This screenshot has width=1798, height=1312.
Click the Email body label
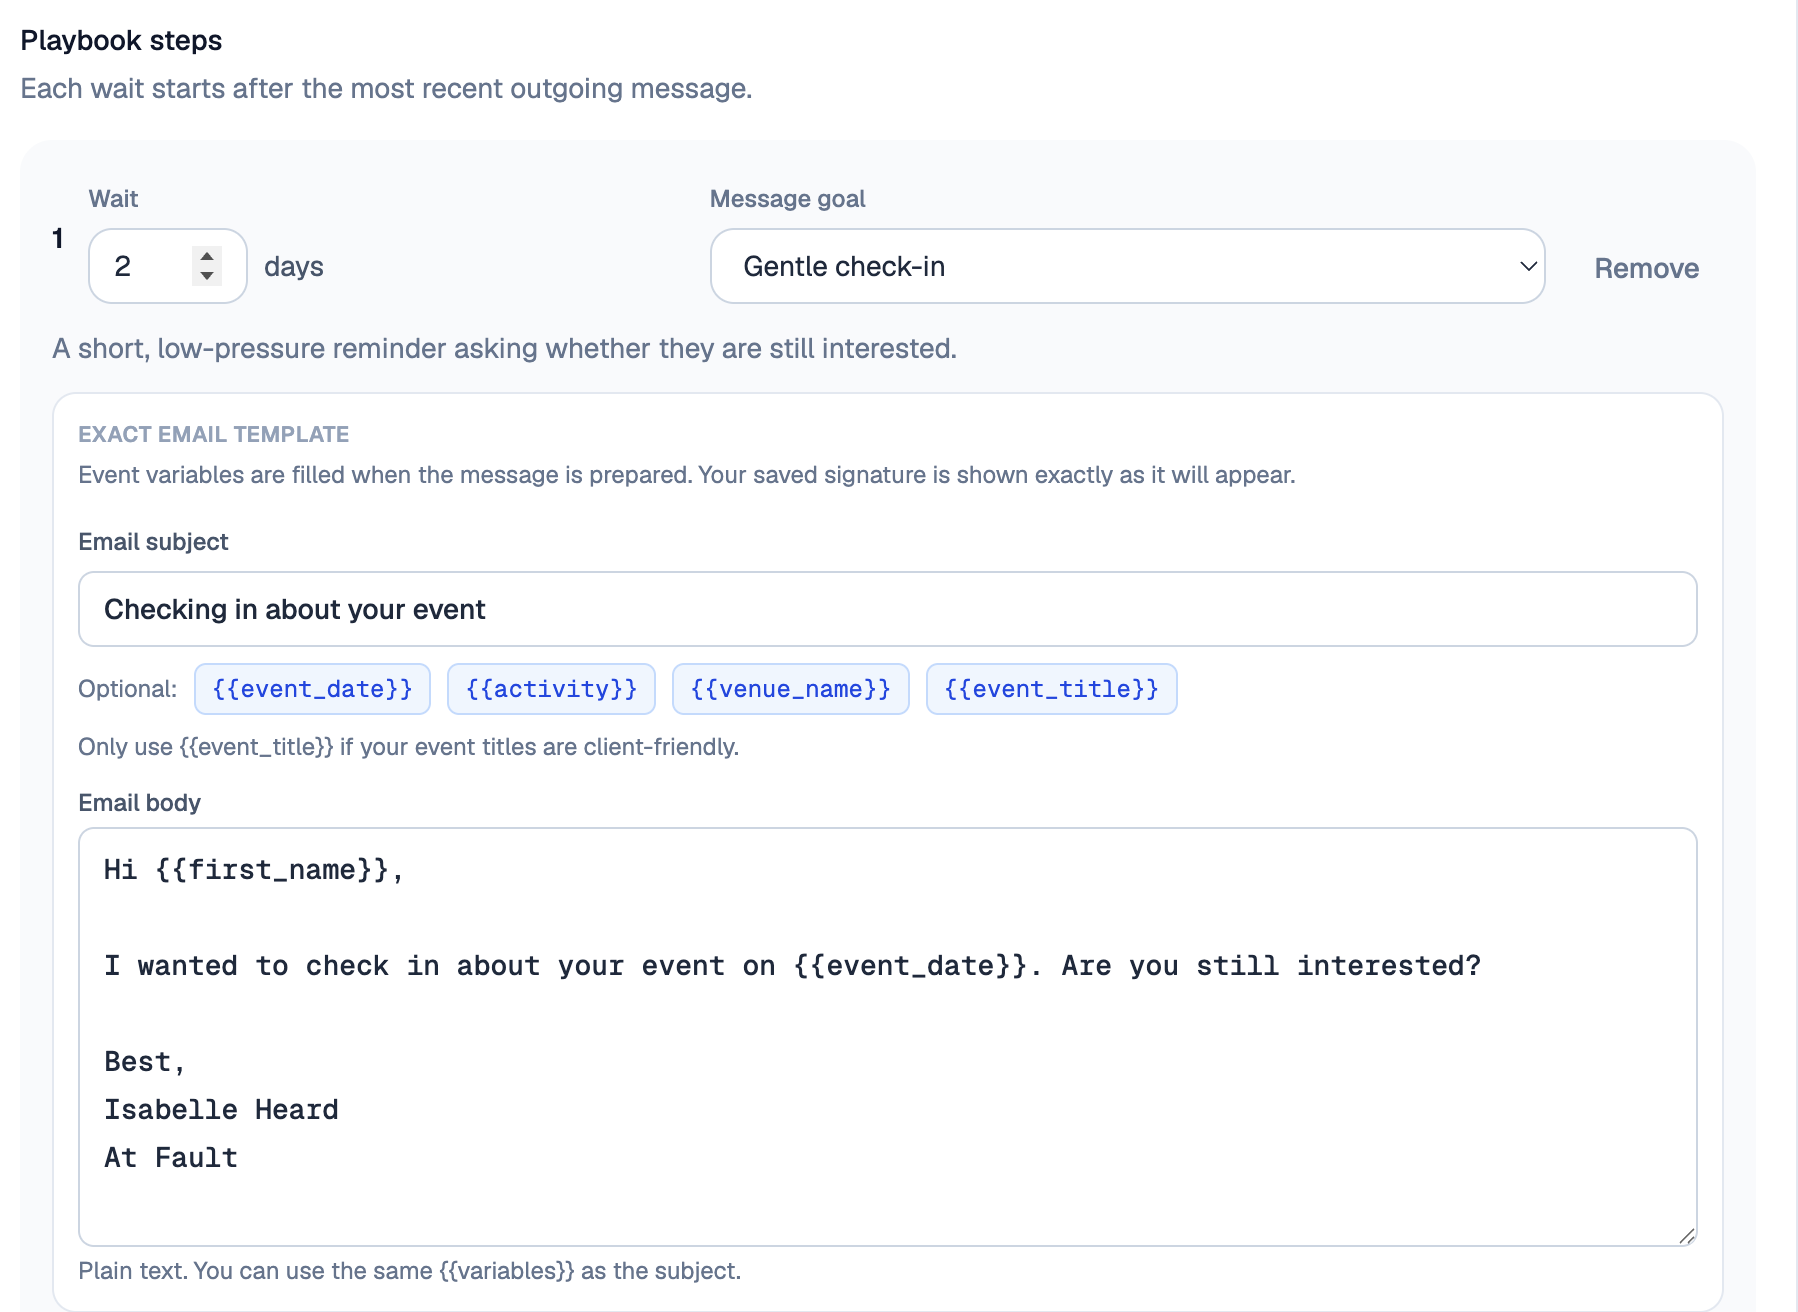139,803
